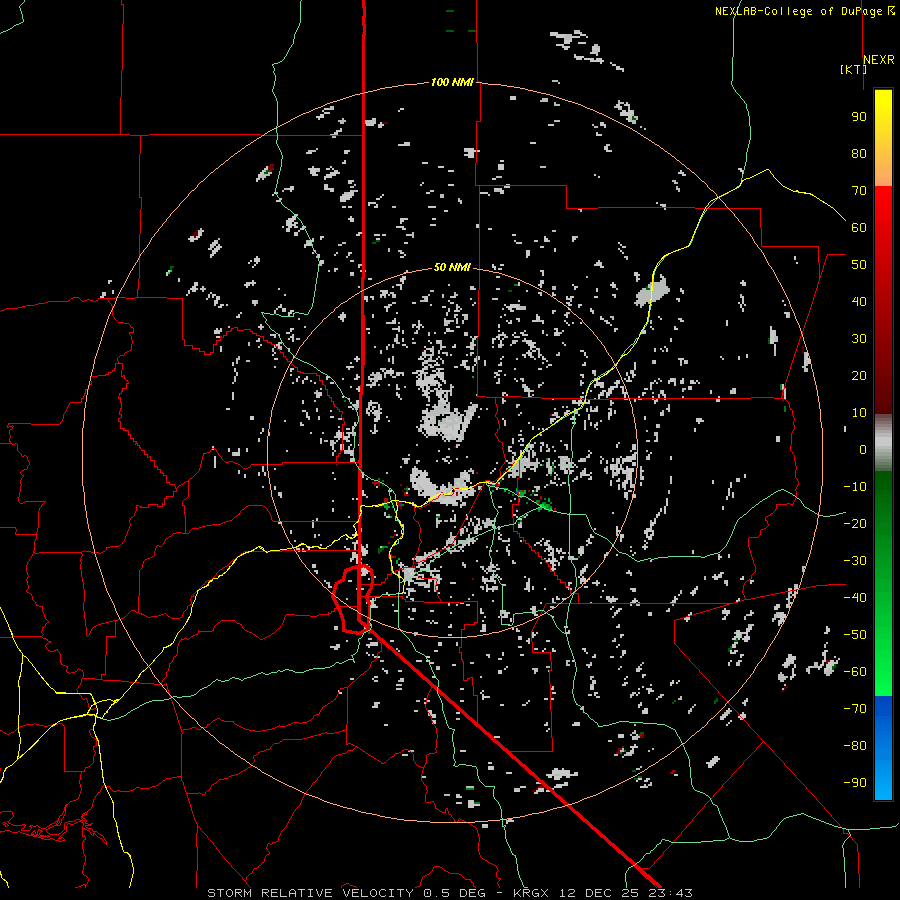Click the positive 90 value on the velocity scale

(859, 117)
